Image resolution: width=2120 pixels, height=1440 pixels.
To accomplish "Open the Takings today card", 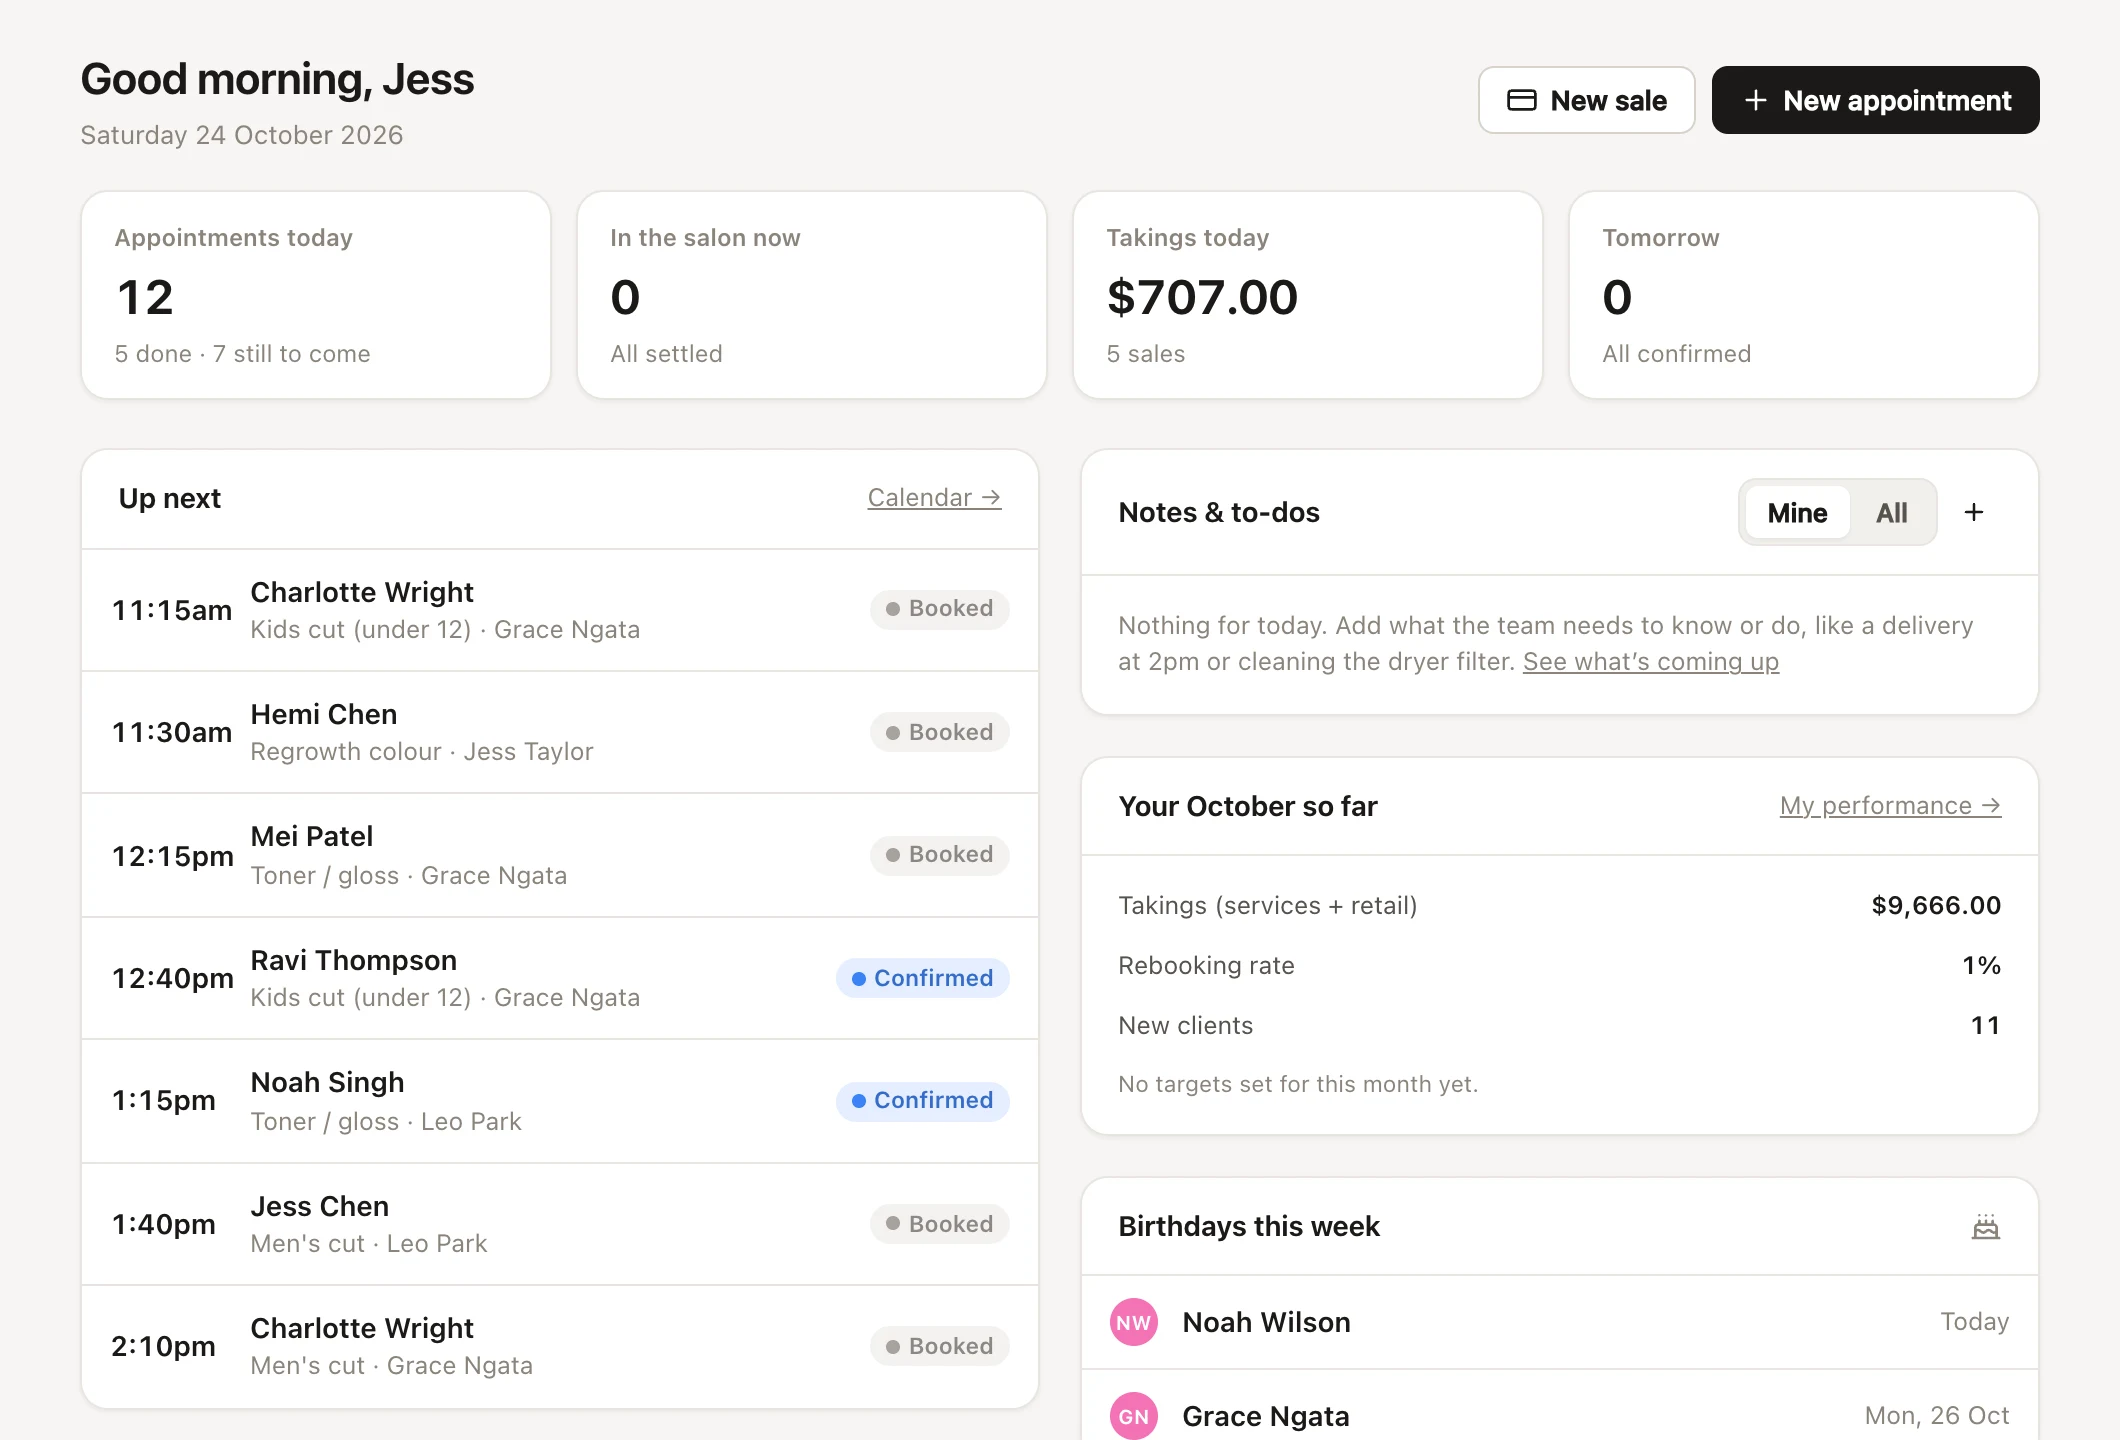I will [x=1308, y=295].
